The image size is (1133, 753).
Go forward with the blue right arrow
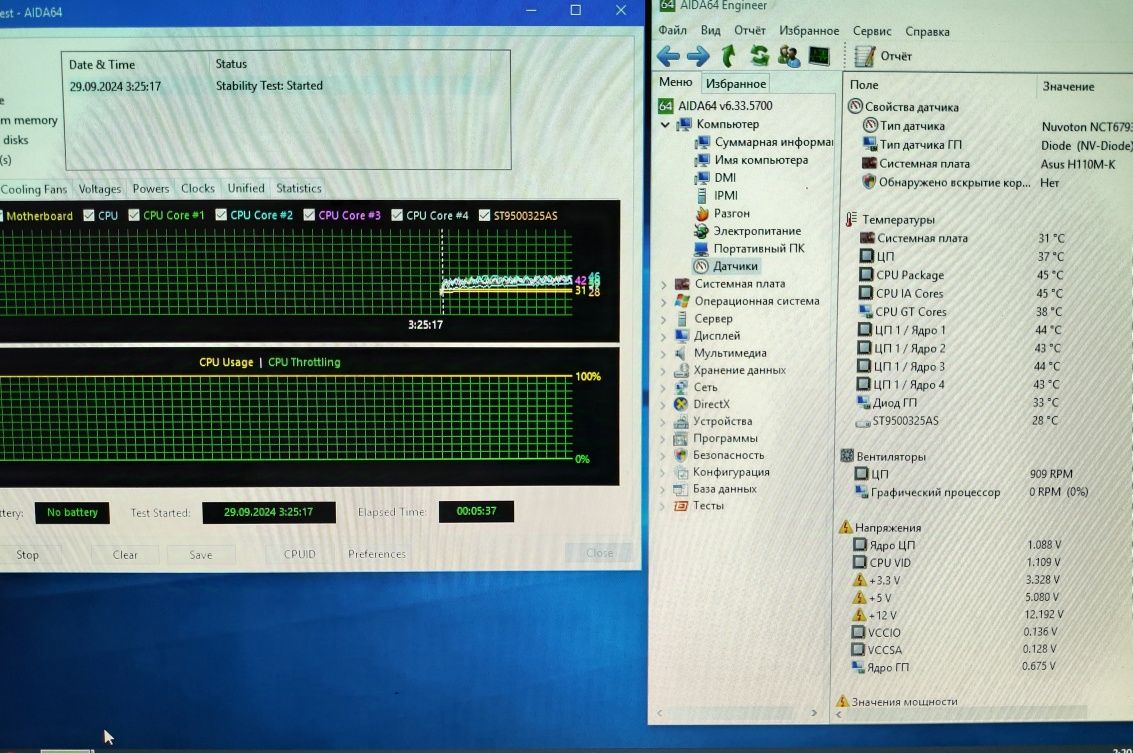(698, 56)
